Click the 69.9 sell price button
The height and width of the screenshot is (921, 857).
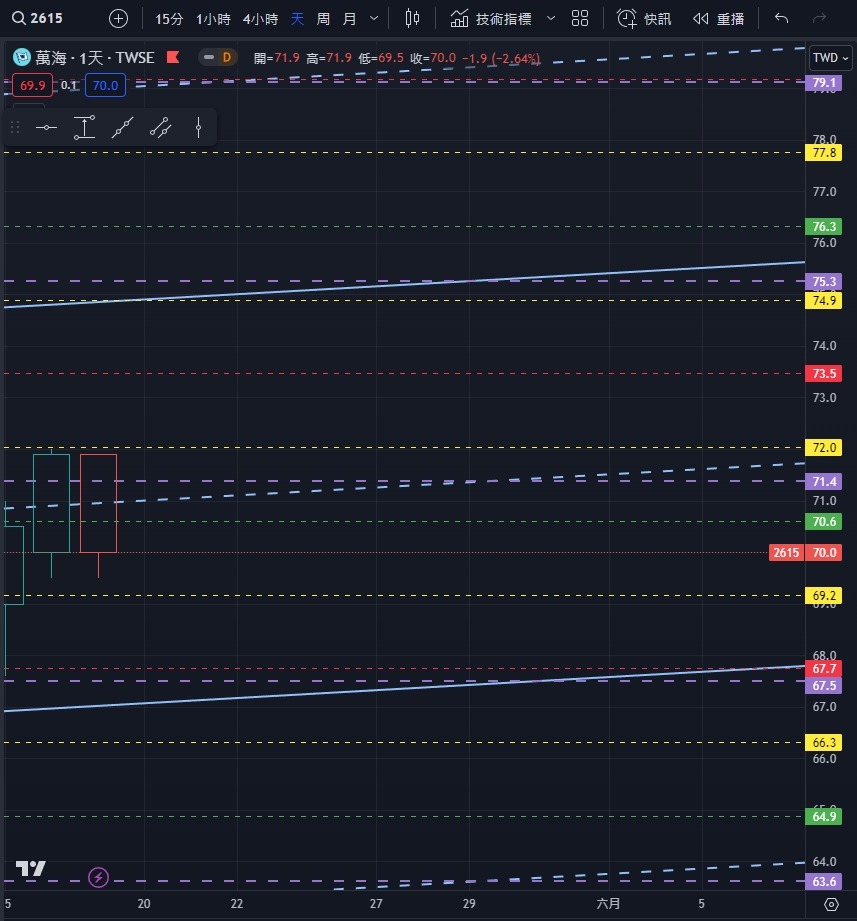tap(32, 85)
